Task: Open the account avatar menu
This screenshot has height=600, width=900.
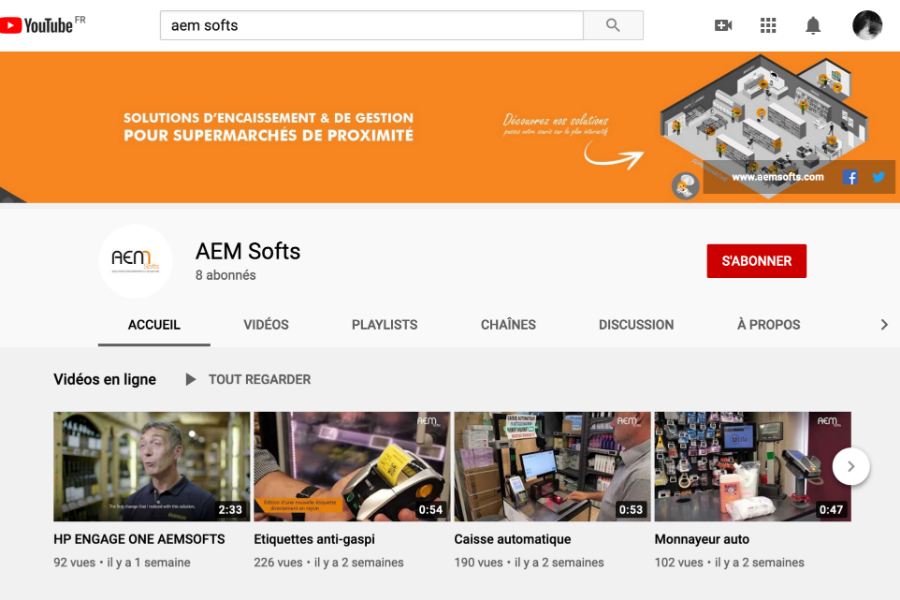Action: (x=867, y=25)
